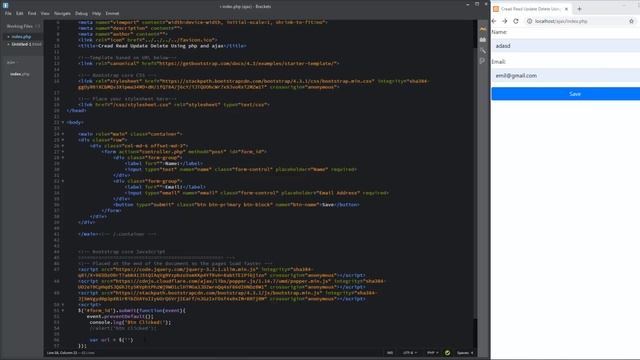Image resolution: width=640 pixels, height=360 pixels.
Task: Collapse the col-md-6 div fold arrow
Action: (63, 146)
